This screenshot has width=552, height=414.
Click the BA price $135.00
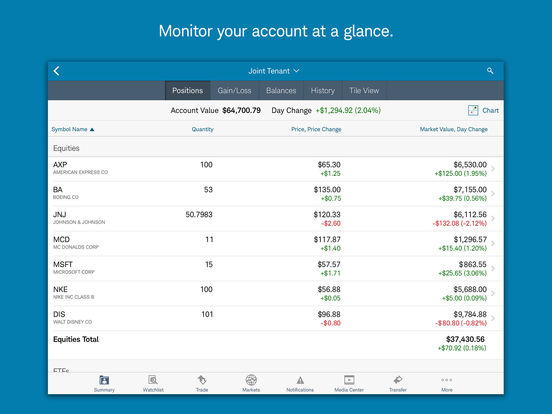pos(327,189)
